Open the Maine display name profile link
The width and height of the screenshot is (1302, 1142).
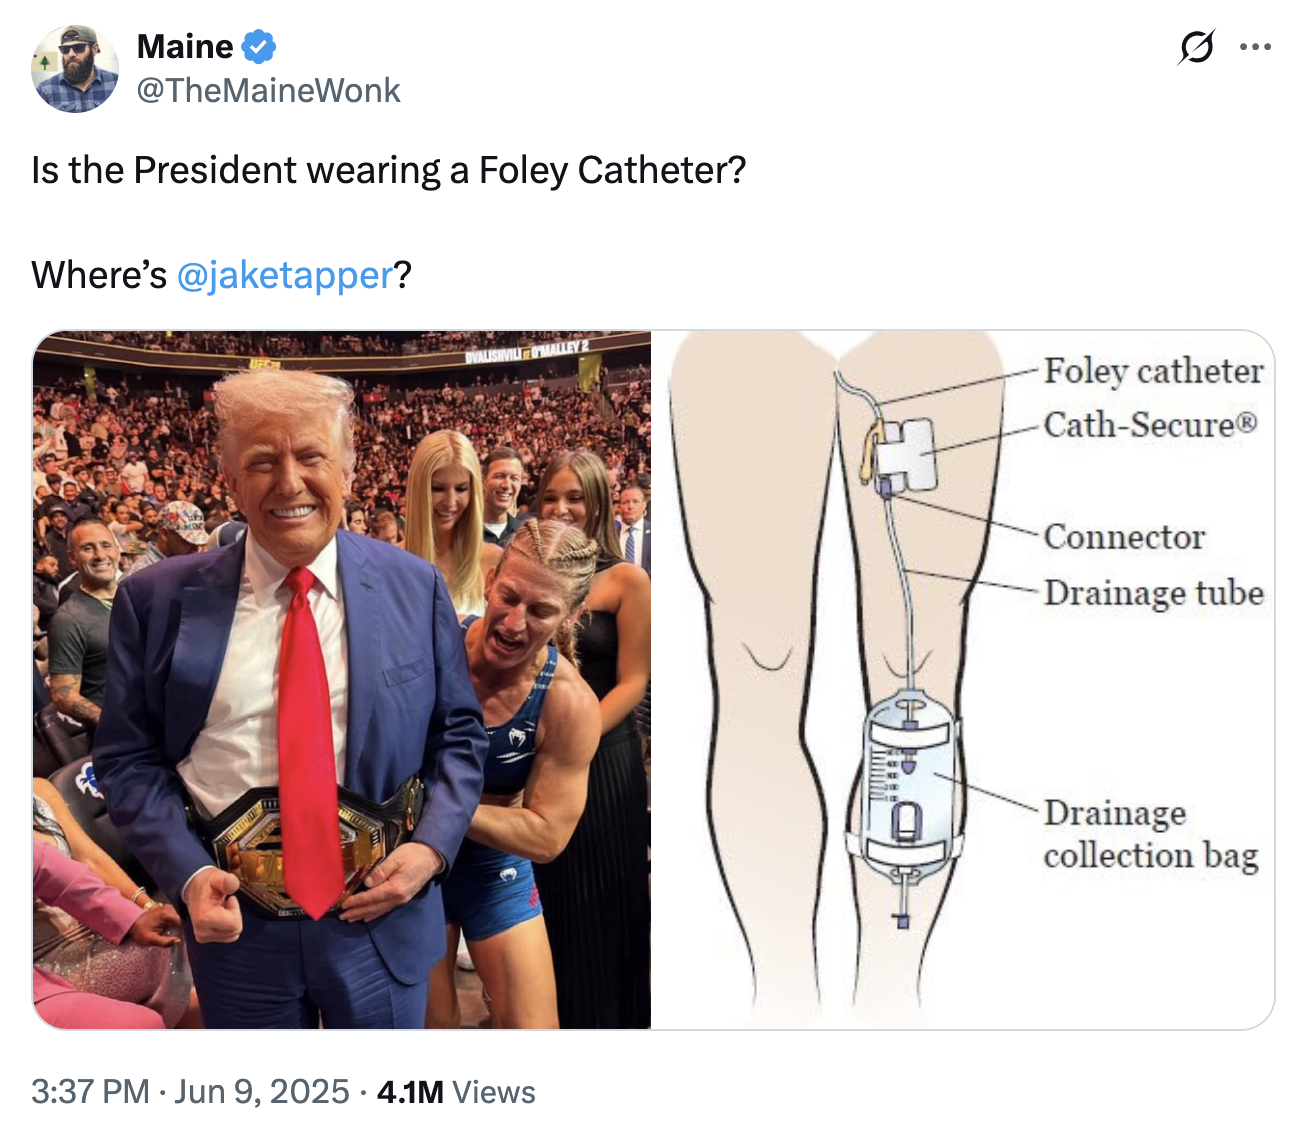pyautogui.click(x=185, y=47)
